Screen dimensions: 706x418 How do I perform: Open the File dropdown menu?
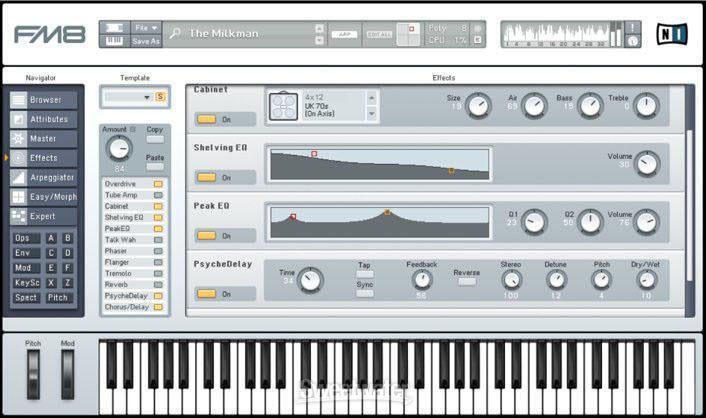click(146, 28)
